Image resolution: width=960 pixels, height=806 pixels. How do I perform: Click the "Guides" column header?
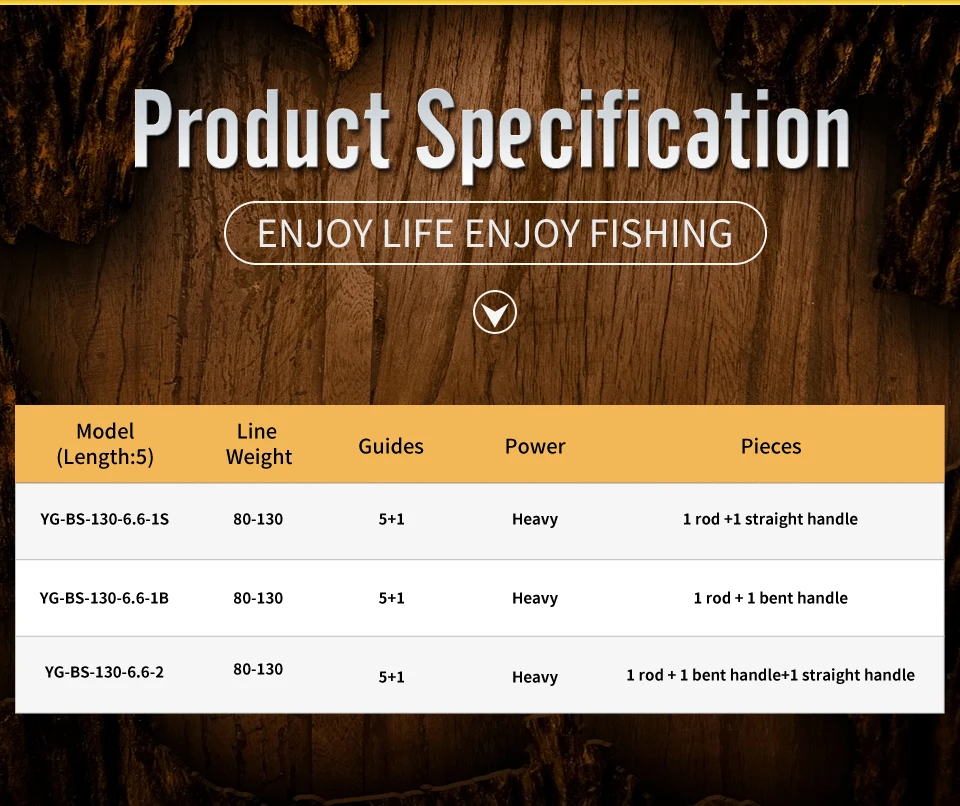point(391,446)
